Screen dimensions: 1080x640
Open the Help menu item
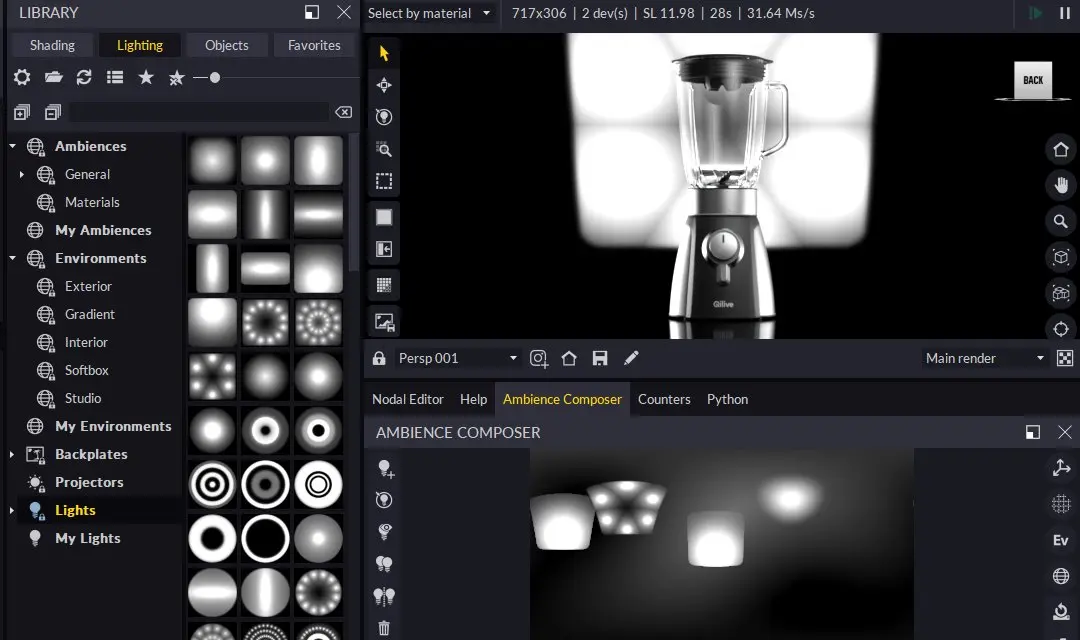tap(473, 399)
